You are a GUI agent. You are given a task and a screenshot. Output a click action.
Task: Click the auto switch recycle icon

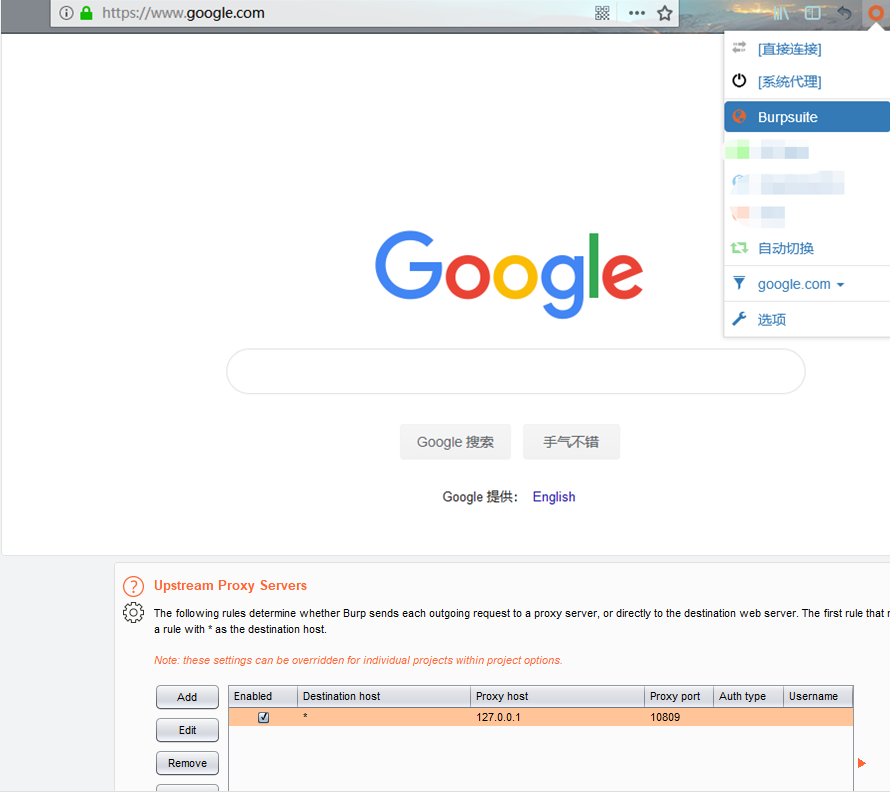coord(739,248)
